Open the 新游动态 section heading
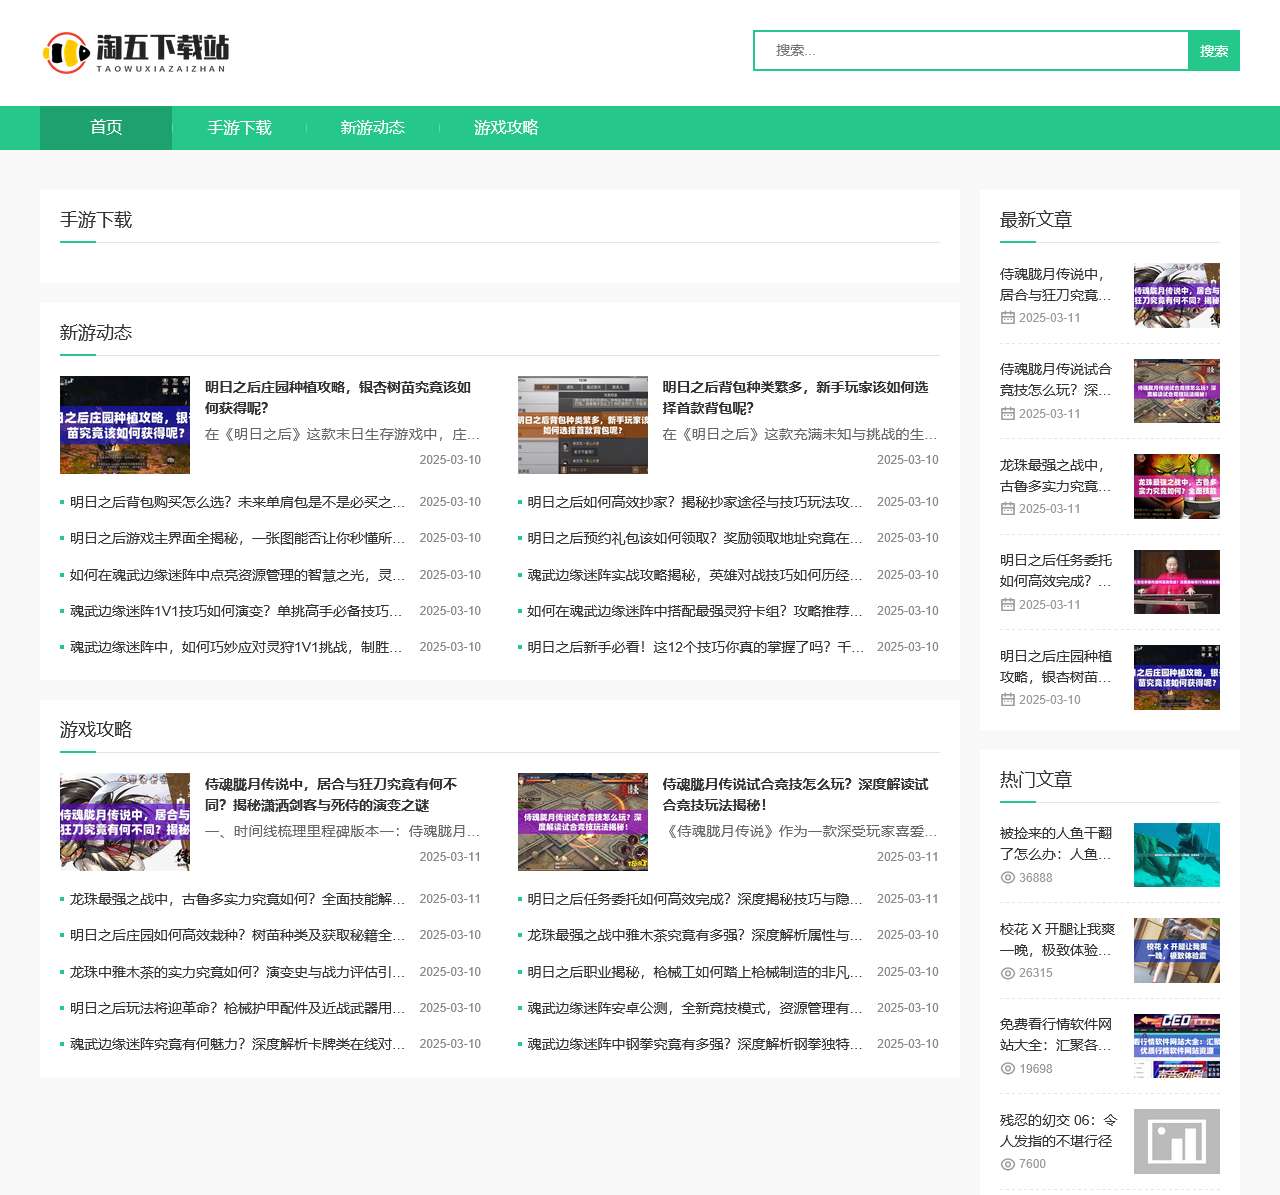The width and height of the screenshot is (1280, 1195). [96, 333]
